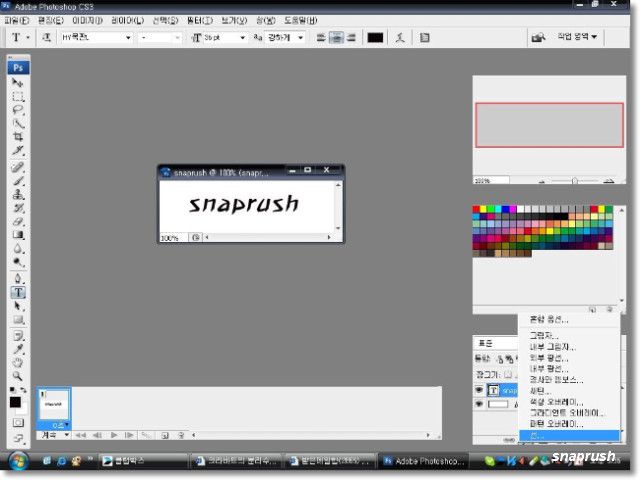Hide the background layer eye icon
Viewport: 640px width, 480px height.
tap(479, 404)
